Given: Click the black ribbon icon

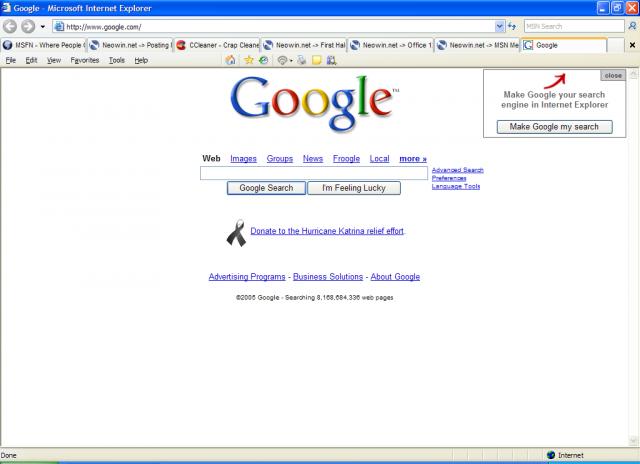Looking at the screenshot, I should coord(236,233).
